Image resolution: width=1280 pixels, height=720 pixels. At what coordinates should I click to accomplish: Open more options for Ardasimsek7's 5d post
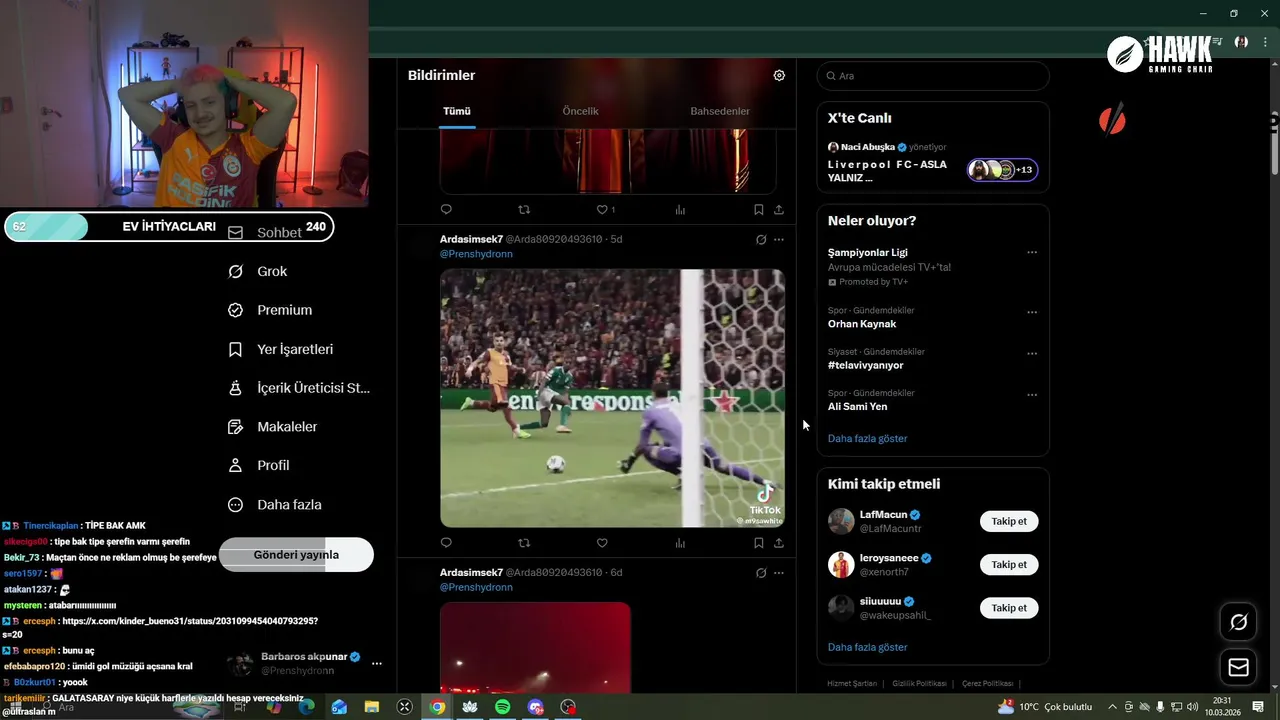(779, 239)
